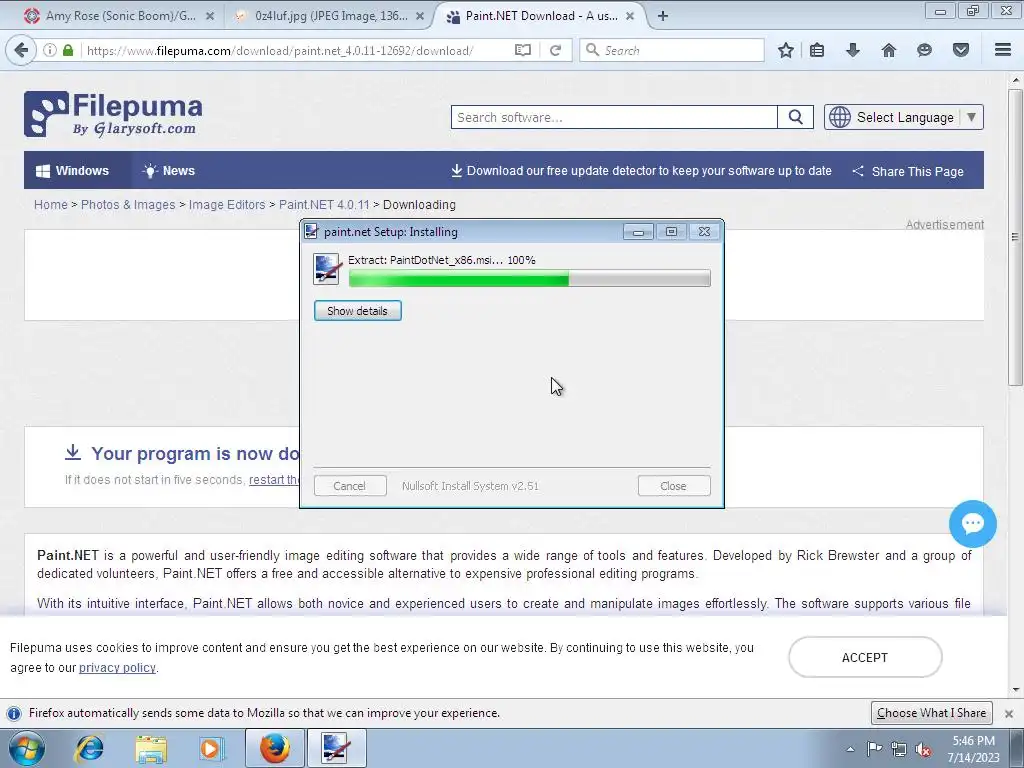The image size is (1024, 768).
Task: Click the URL address bar
Action: tap(297, 50)
